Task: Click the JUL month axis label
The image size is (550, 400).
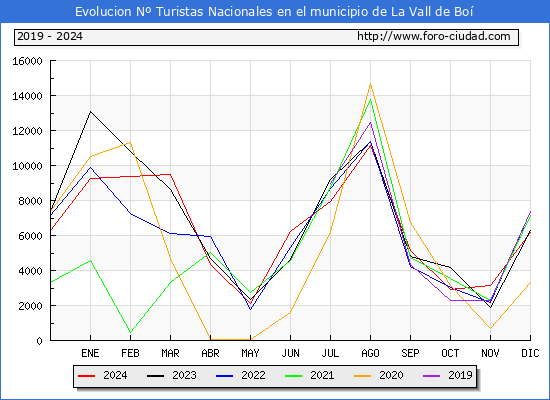Action: click(330, 353)
